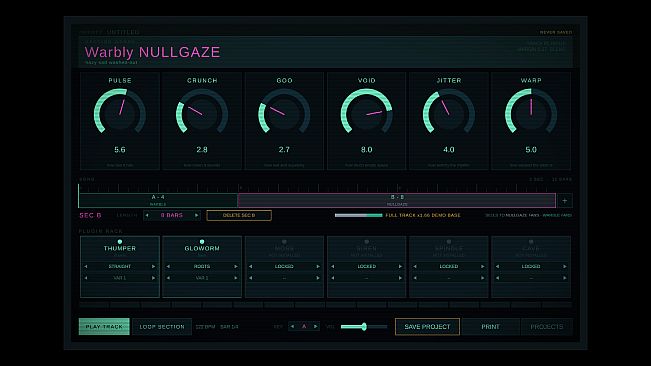Step key selector down from A
This screenshot has height=366, width=651.
[292, 327]
